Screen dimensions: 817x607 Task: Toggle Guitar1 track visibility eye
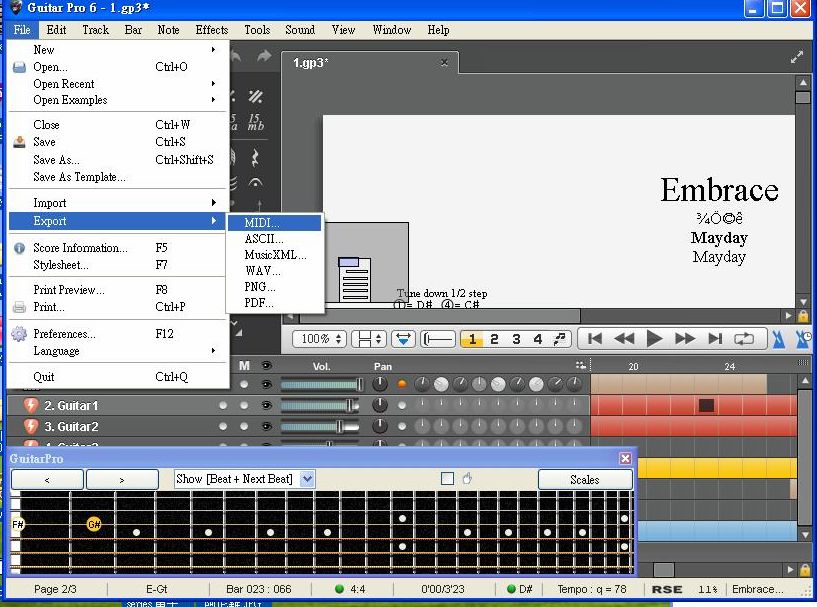click(x=266, y=405)
